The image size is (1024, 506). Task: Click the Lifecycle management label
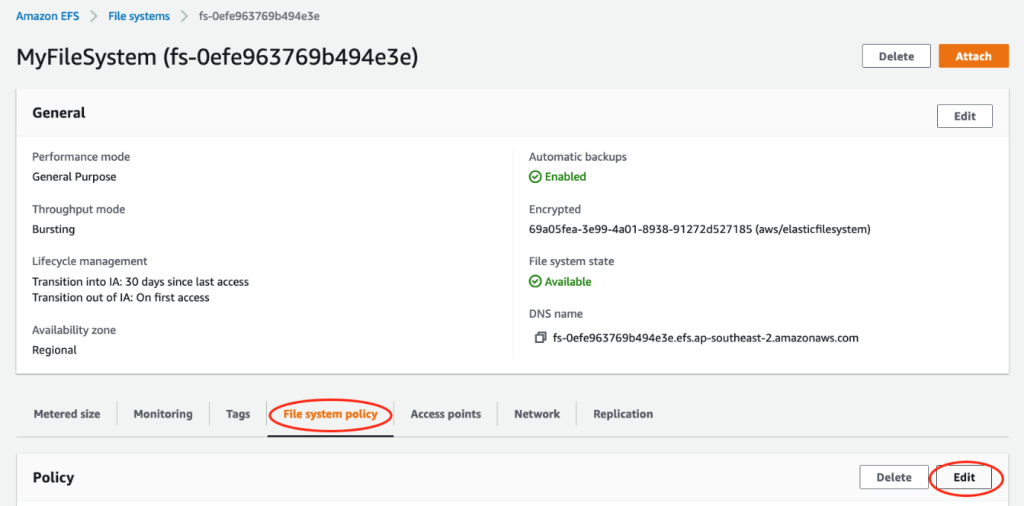tap(89, 261)
